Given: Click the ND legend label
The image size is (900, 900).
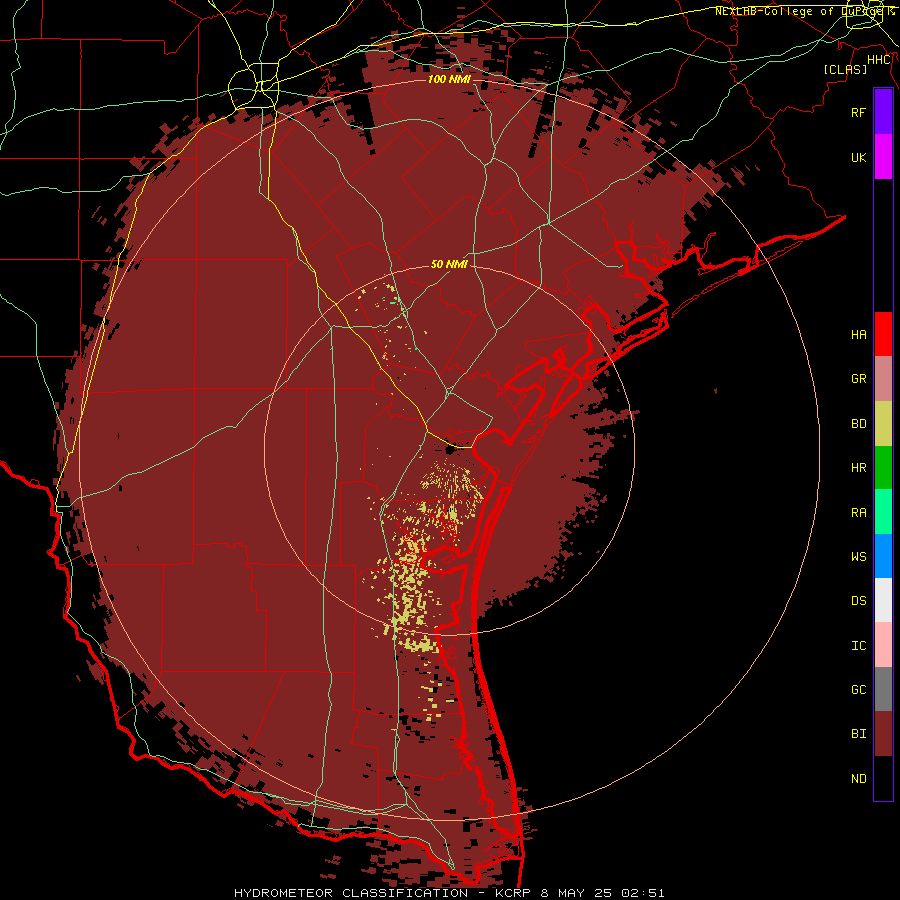Looking at the screenshot, I should (x=858, y=779).
